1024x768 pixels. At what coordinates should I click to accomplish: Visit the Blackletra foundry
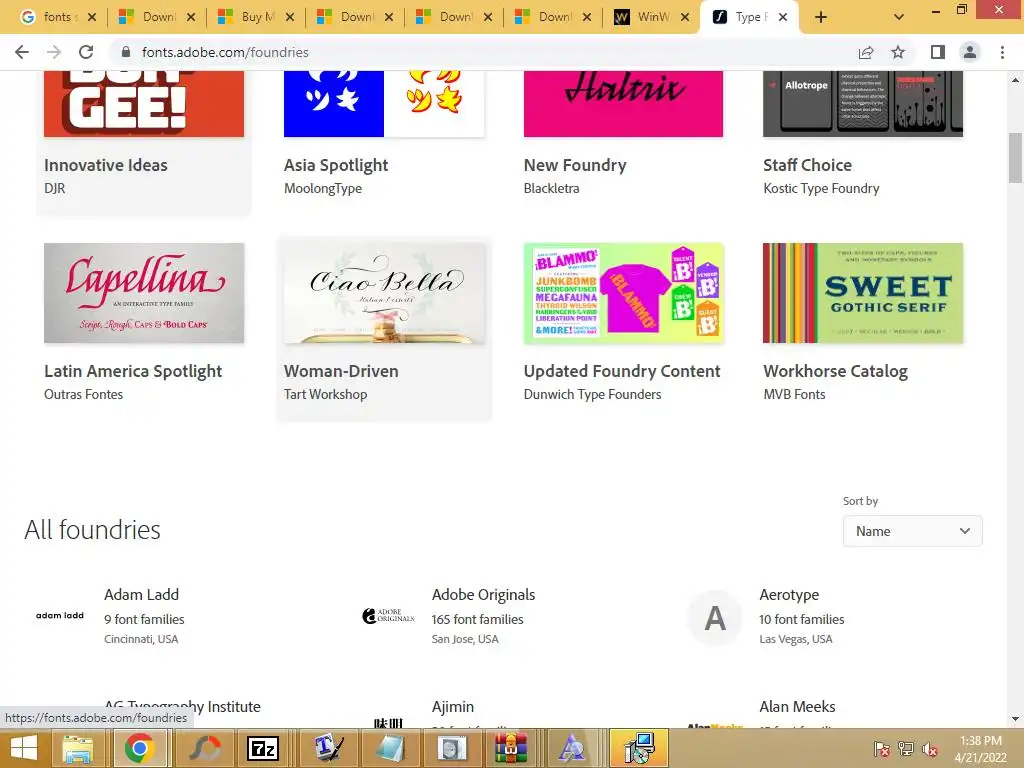tap(551, 189)
